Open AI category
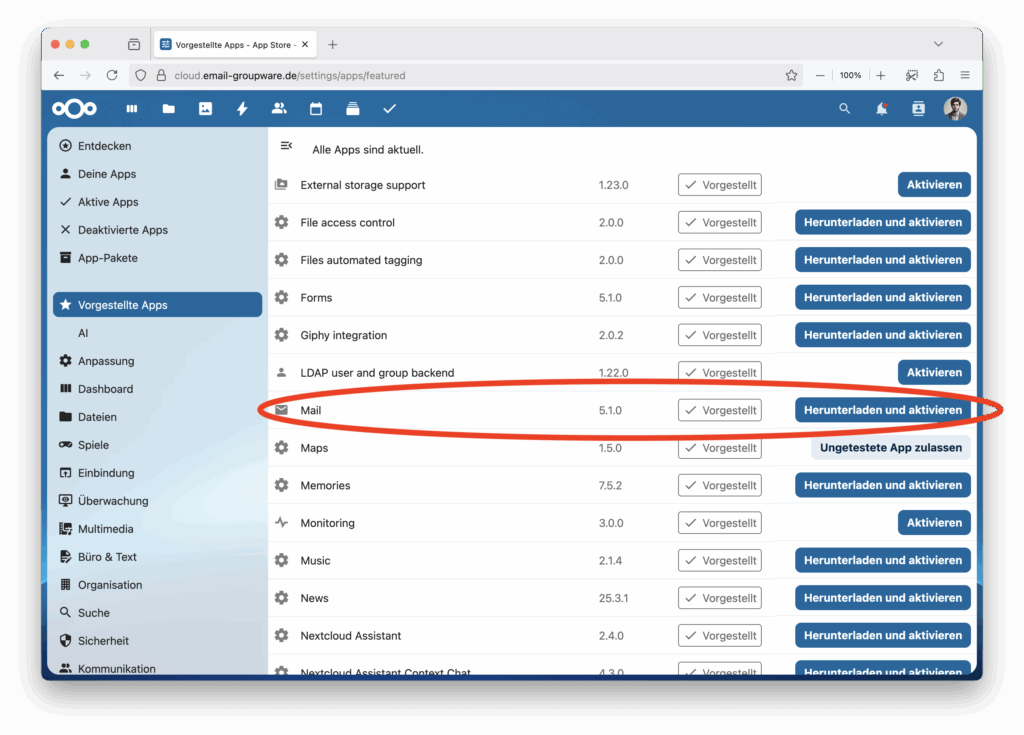Screen dimensions: 1024x735 point(157,333)
